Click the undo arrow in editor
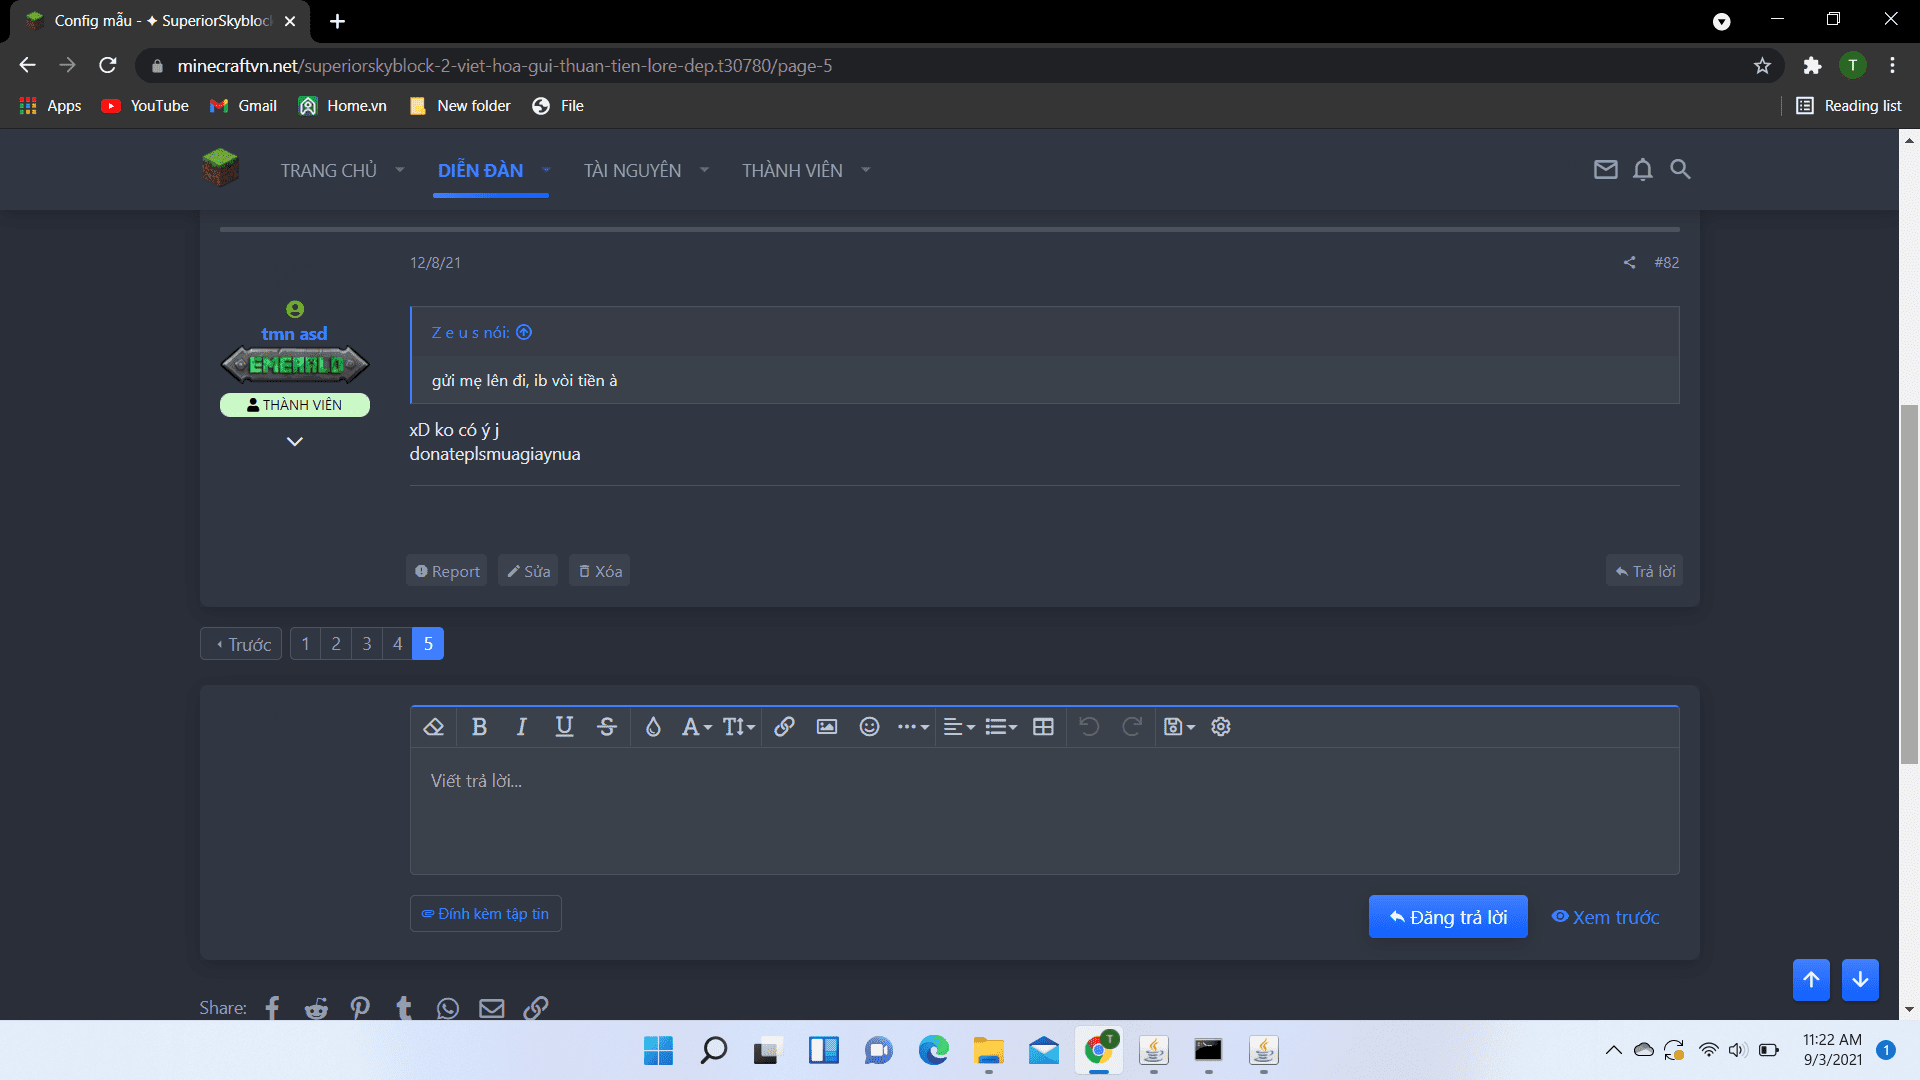1920x1080 pixels. tap(1089, 727)
